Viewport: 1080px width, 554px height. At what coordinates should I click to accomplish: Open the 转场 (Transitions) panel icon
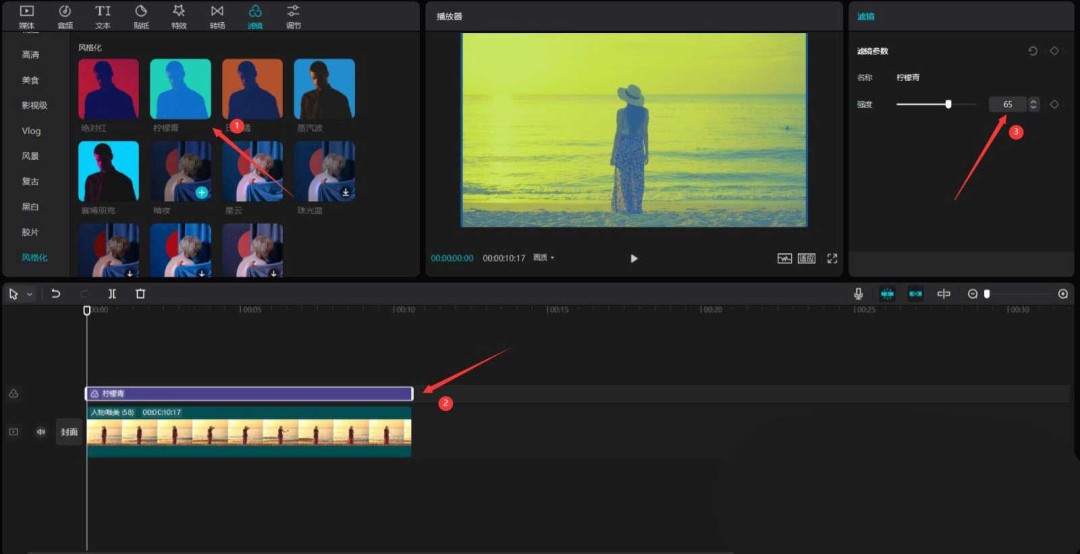click(x=217, y=15)
